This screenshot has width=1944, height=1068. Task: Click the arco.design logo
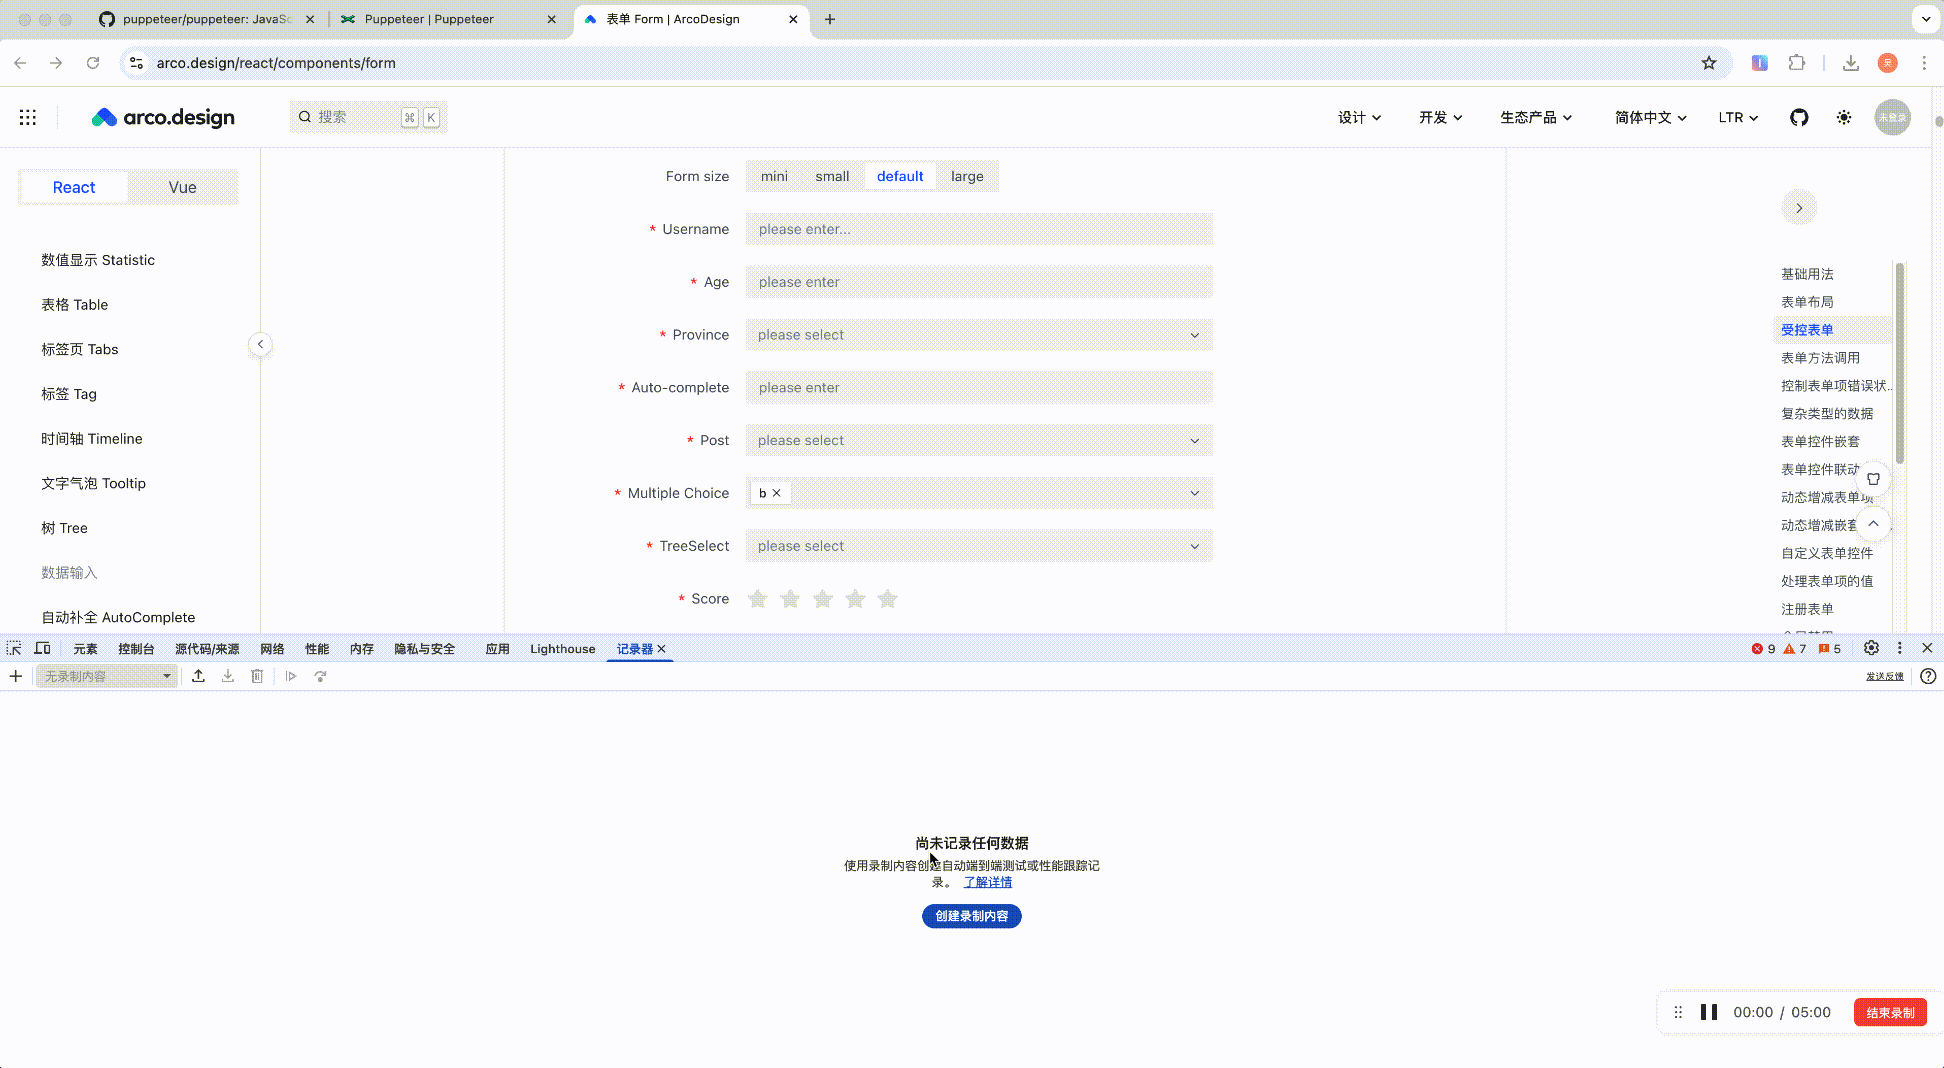[163, 117]
